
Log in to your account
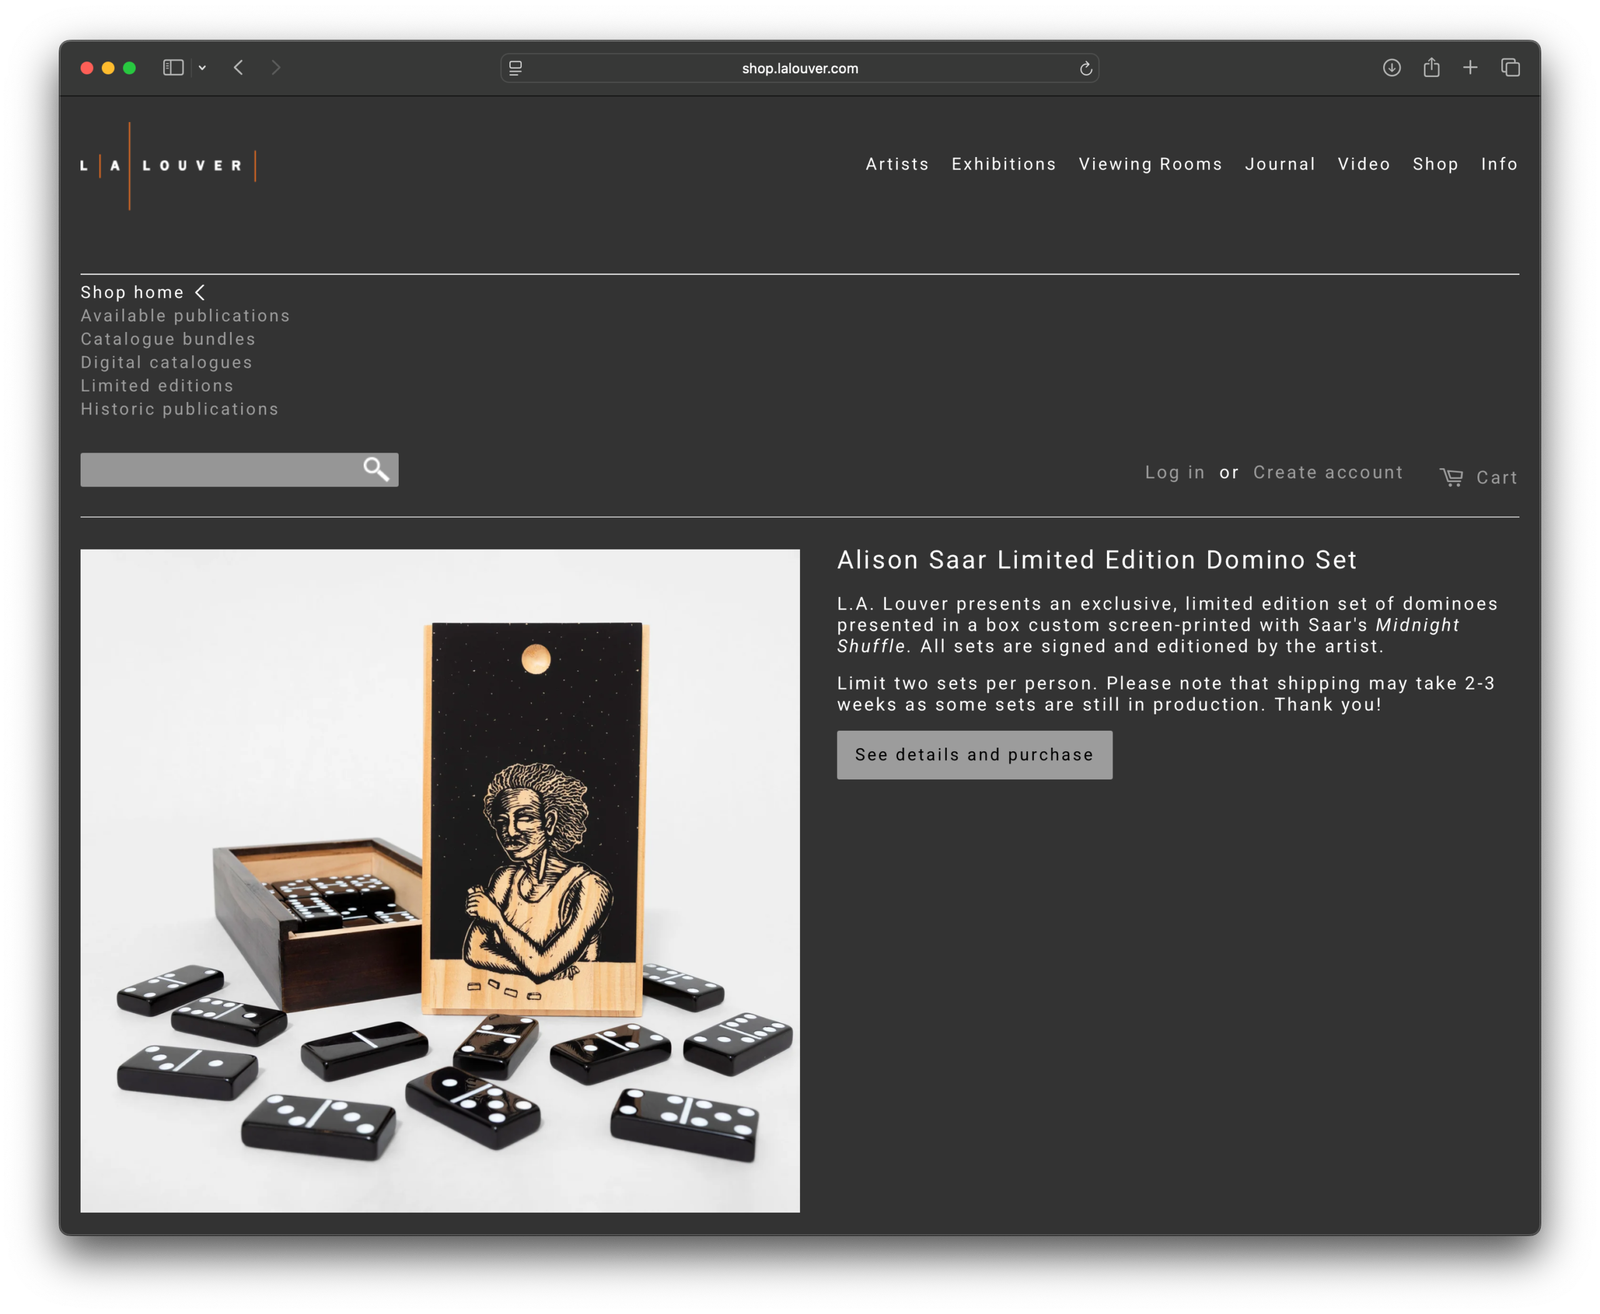pos(1175,473)
